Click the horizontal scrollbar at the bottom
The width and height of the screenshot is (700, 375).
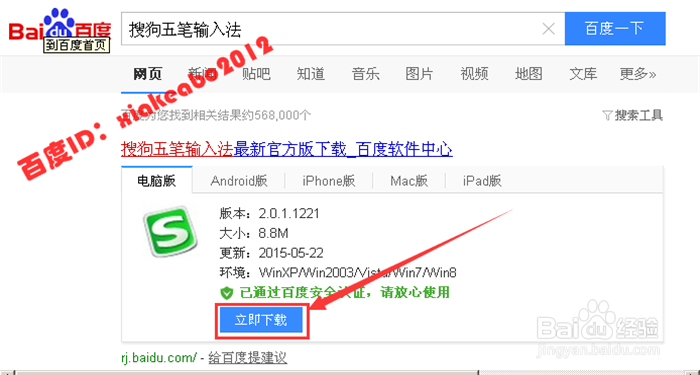click(247, 372)
